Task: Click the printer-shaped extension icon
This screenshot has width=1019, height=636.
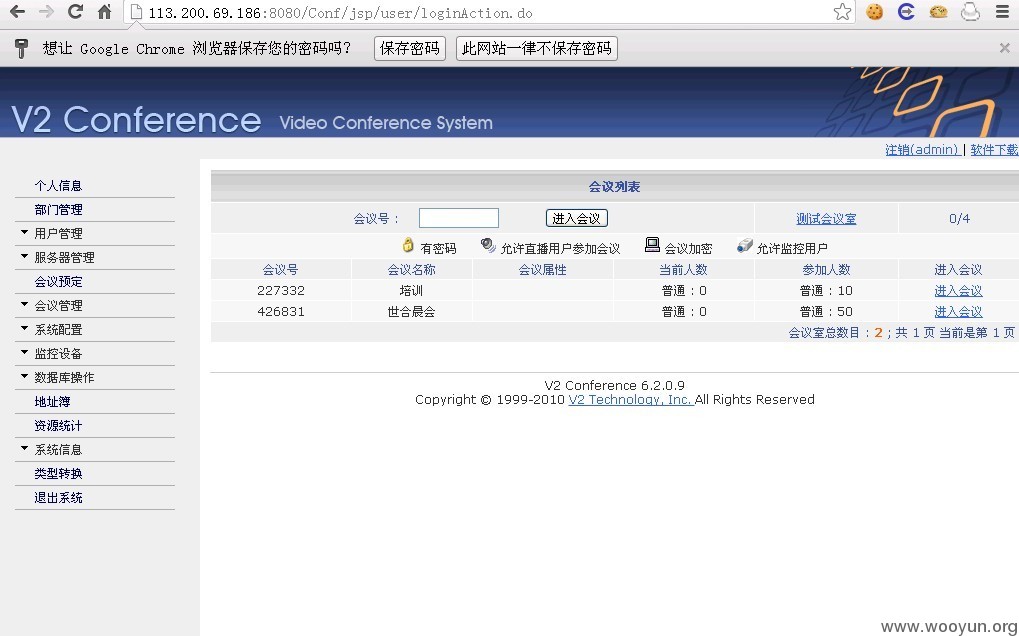Action: [970, 12]
